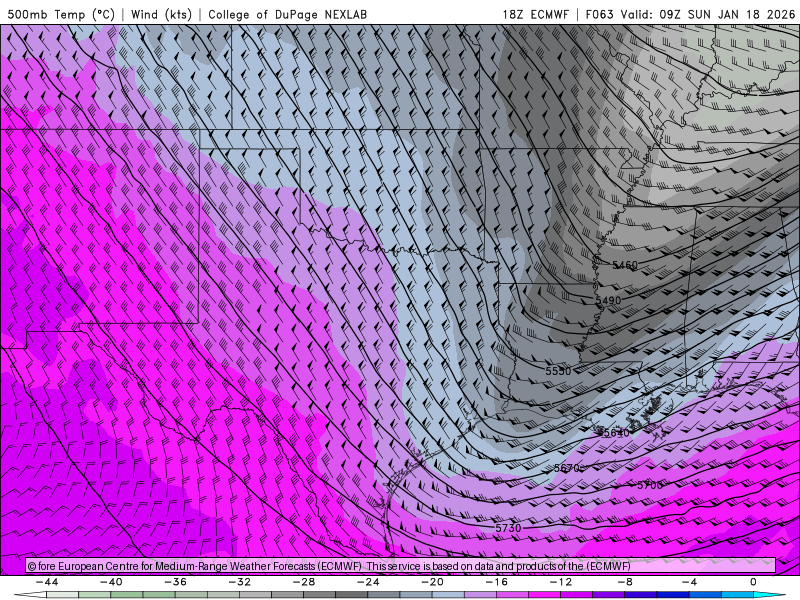Viewport: 800px width, 600px height.
Task: Select the 5490 height contour label
Action: pos(608,301)
